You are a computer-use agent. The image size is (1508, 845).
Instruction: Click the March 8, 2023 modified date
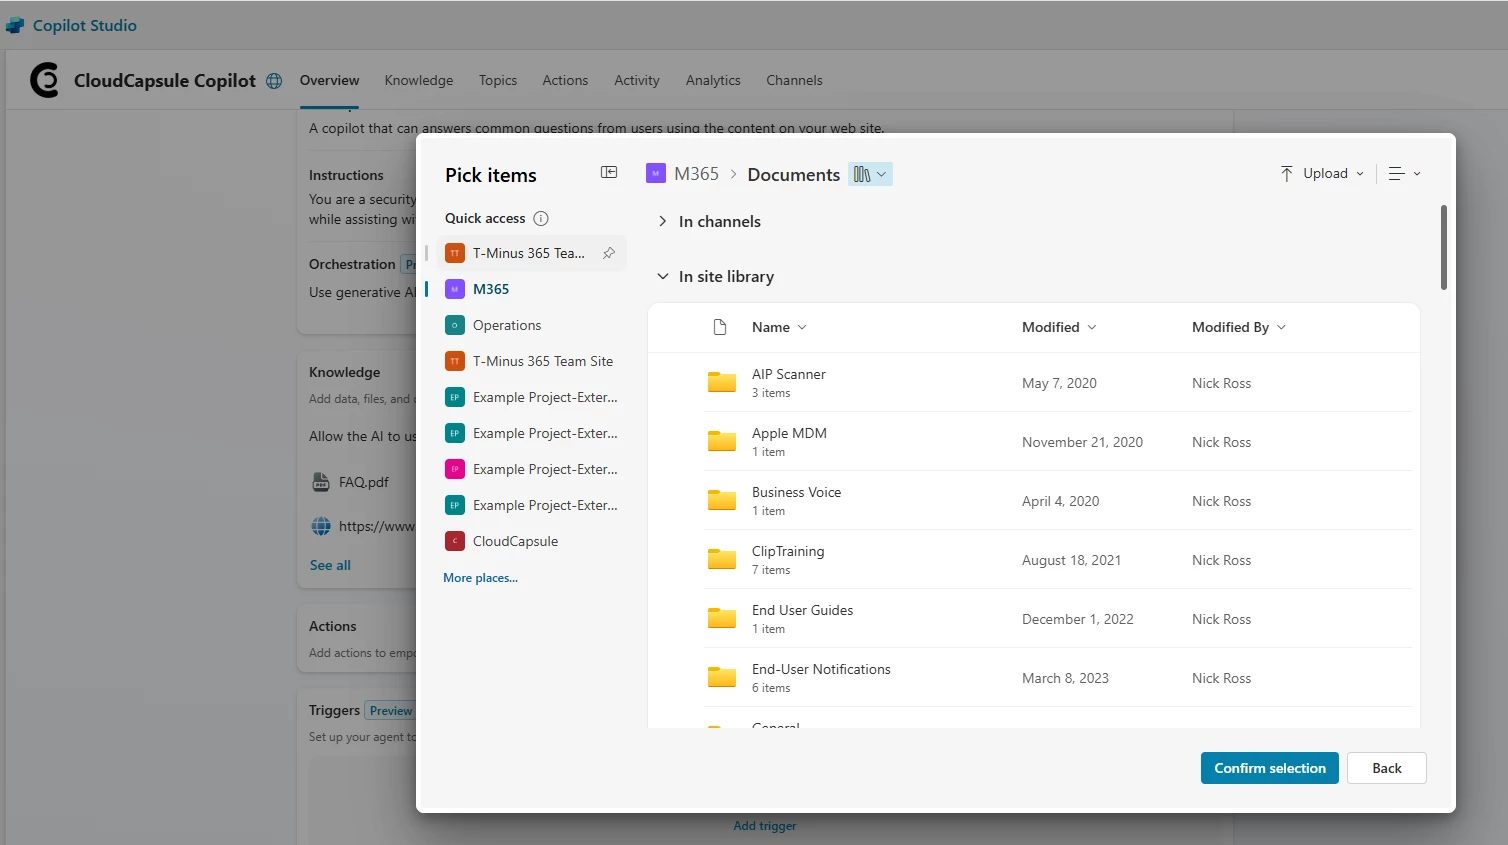coord(1065,678)
